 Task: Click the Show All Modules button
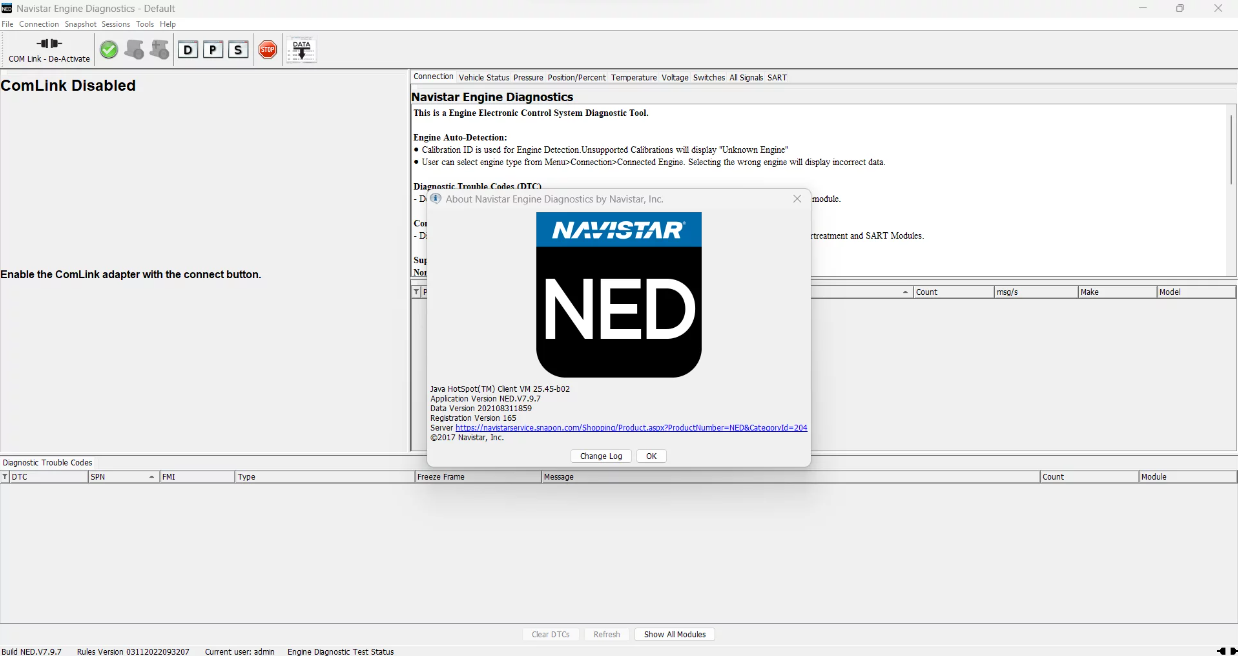click(674, 634)
